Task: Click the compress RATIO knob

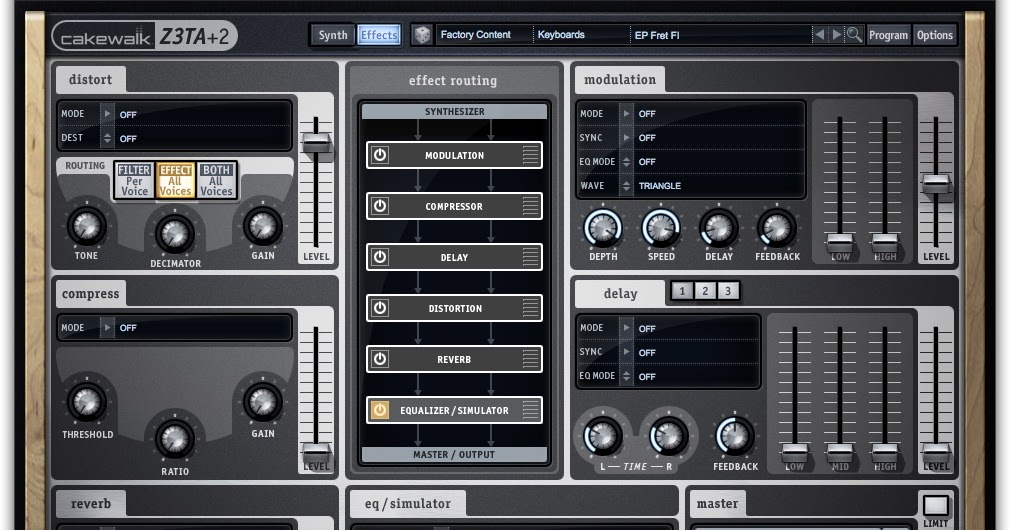Action: point(175,440)
